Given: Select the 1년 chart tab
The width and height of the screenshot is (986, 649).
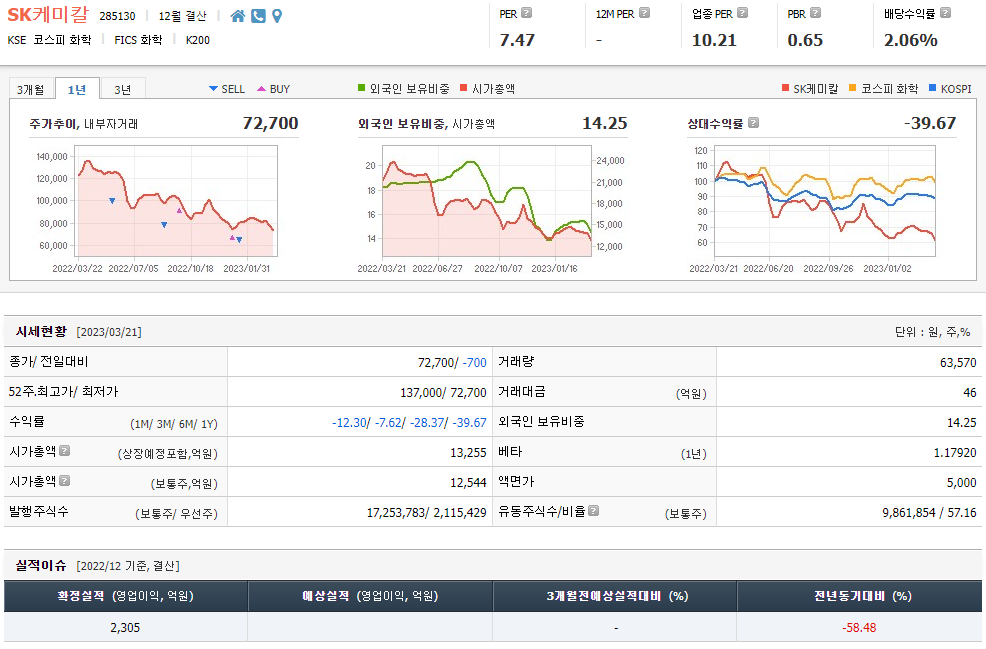Looking at the screenshot, I should (x=77, y=89).
